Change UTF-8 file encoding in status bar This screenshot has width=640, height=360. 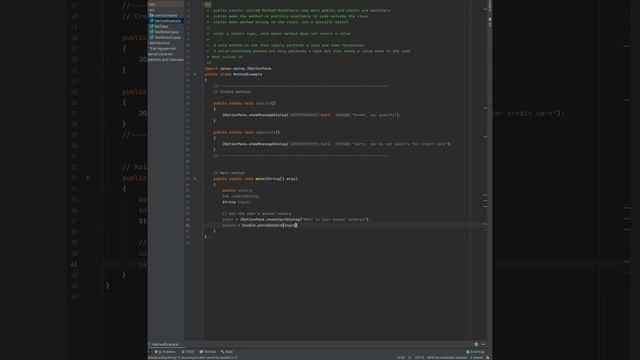coord(419,358)
